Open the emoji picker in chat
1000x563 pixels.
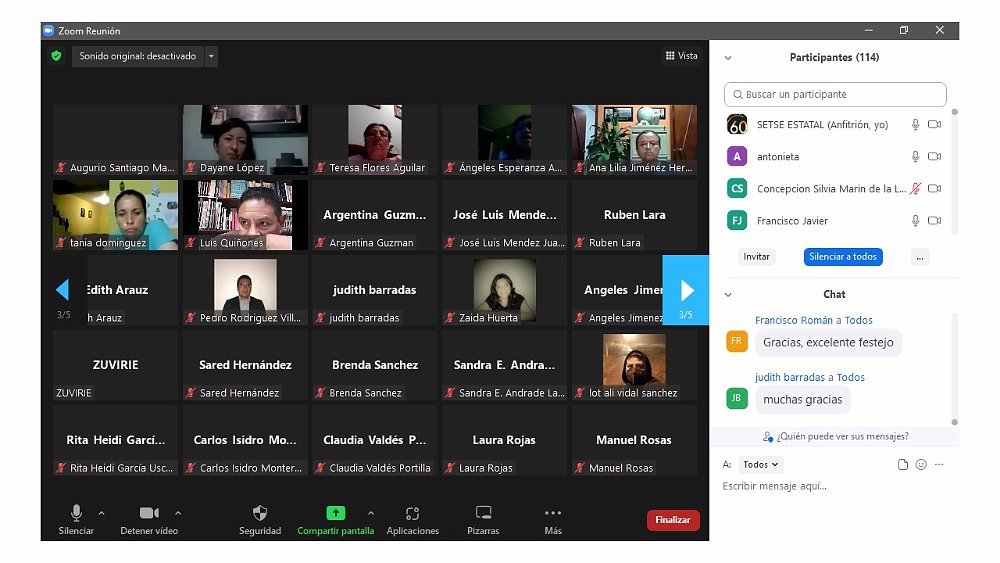pyautogui.click(x=921, y=465)
